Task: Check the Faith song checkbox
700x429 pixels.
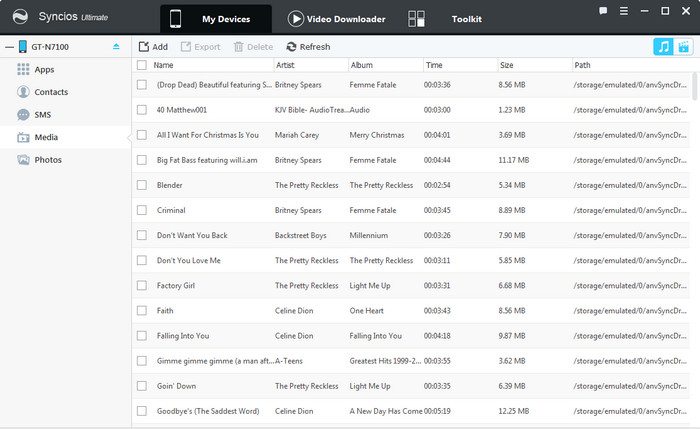Action: (142, 310)
